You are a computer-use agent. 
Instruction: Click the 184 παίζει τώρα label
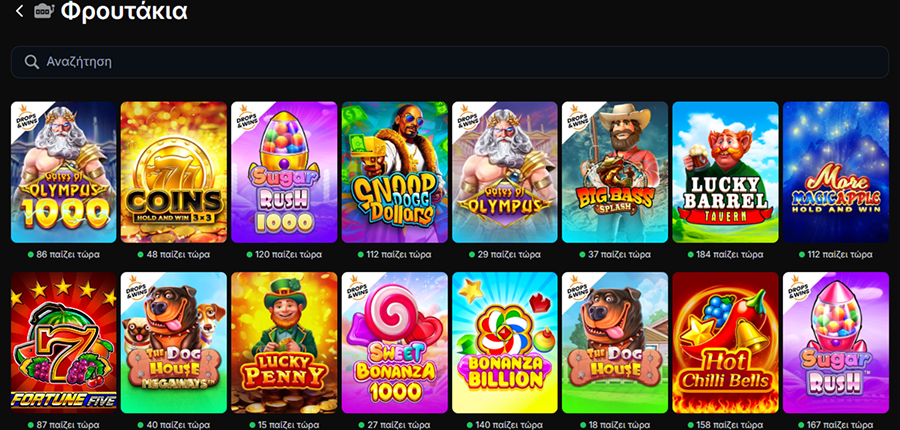(726, 254)
